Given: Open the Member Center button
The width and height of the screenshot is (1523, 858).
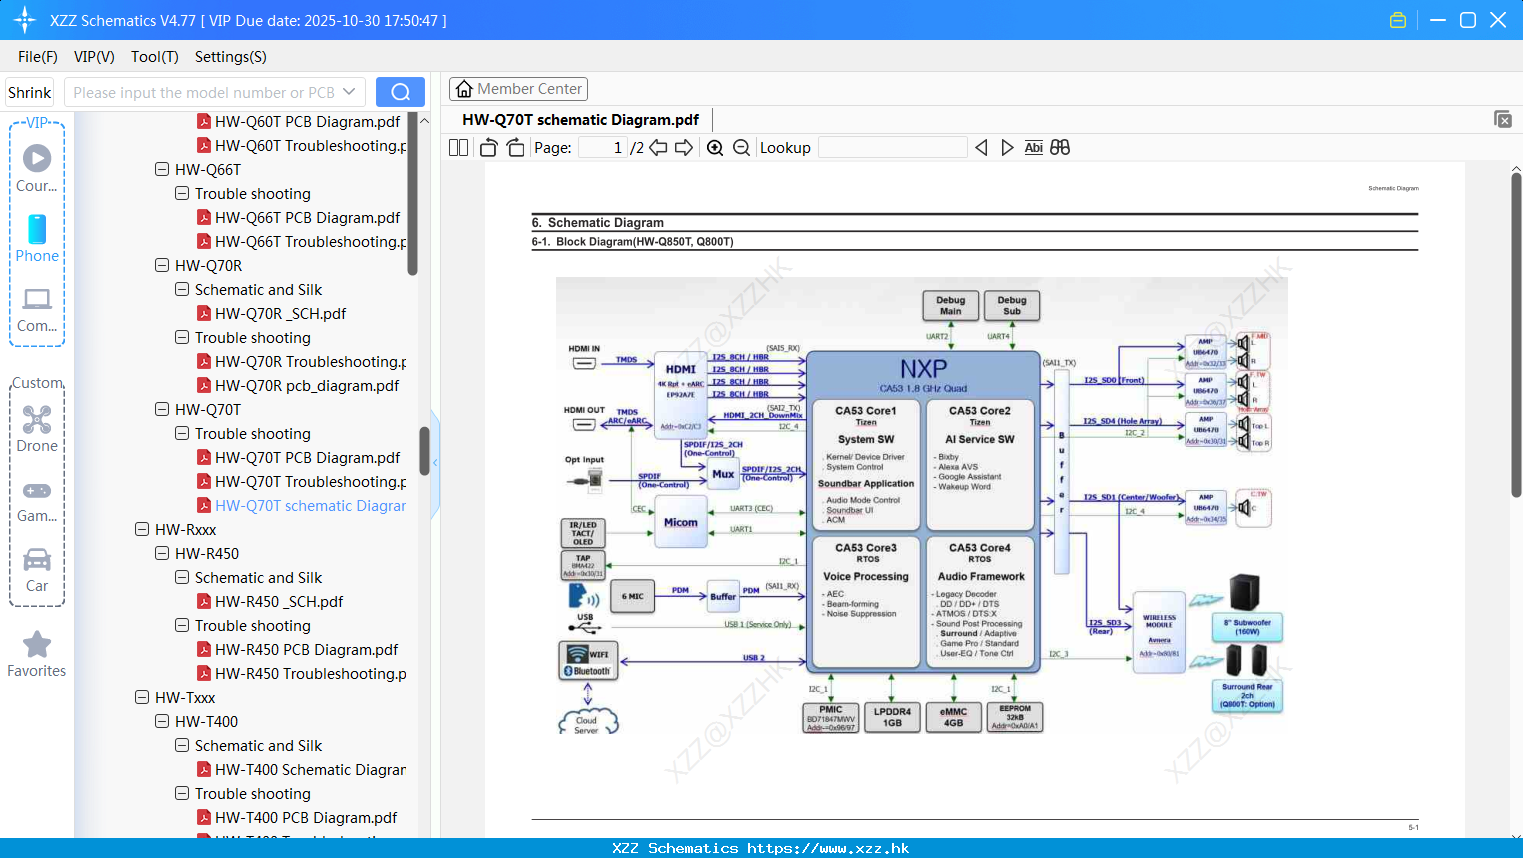Looking at the screenshot, I should (x=518, y=89).
